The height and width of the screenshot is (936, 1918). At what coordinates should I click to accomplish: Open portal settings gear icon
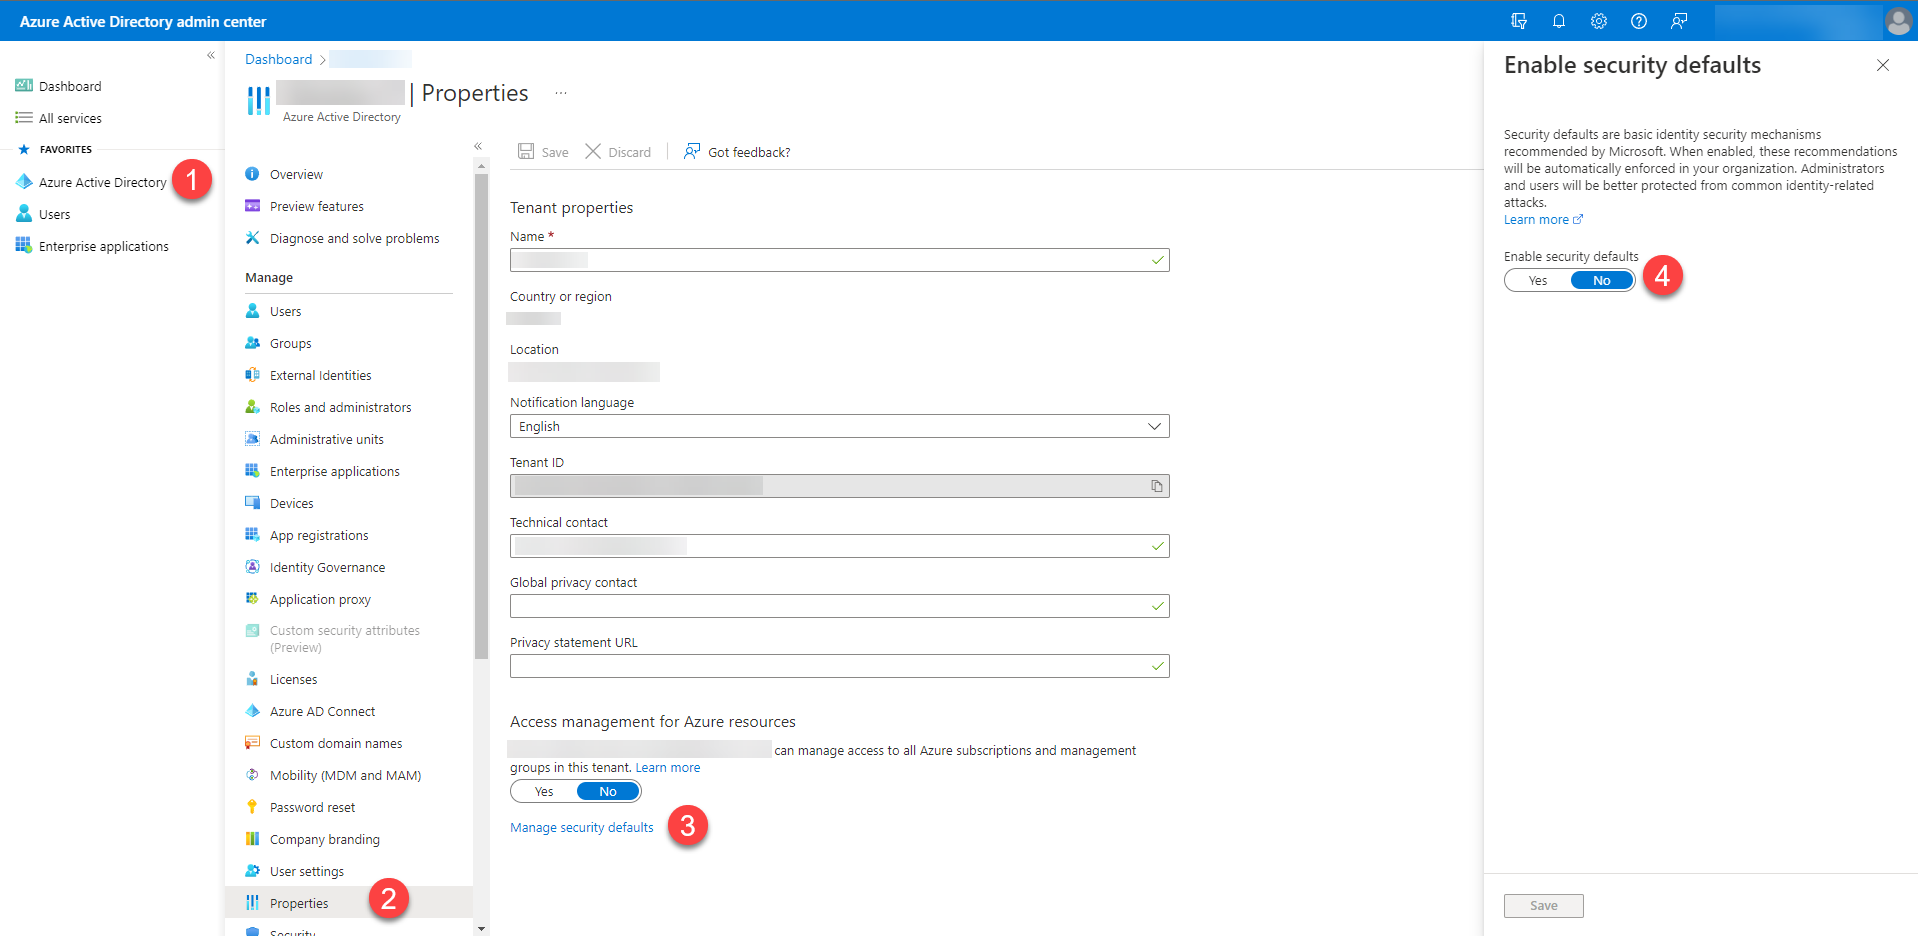[x=1599, y=21]
